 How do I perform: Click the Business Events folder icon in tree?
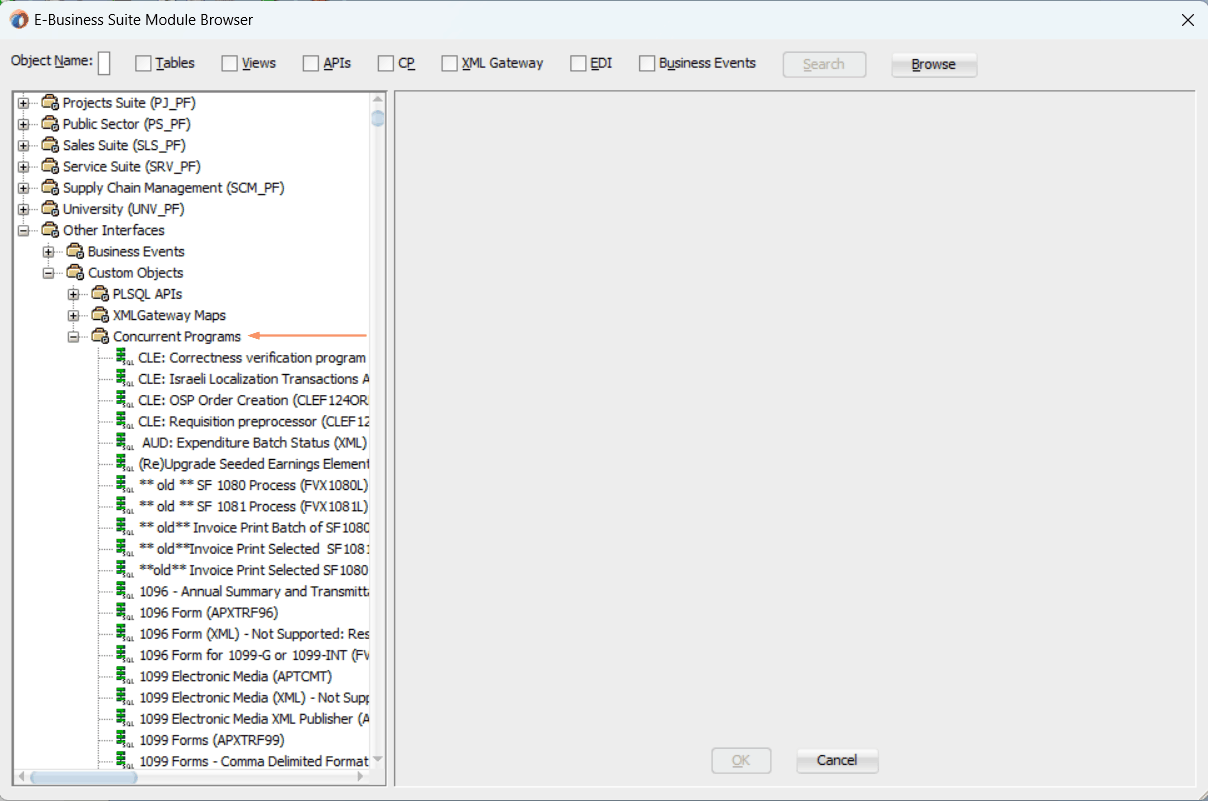(75, 251)
